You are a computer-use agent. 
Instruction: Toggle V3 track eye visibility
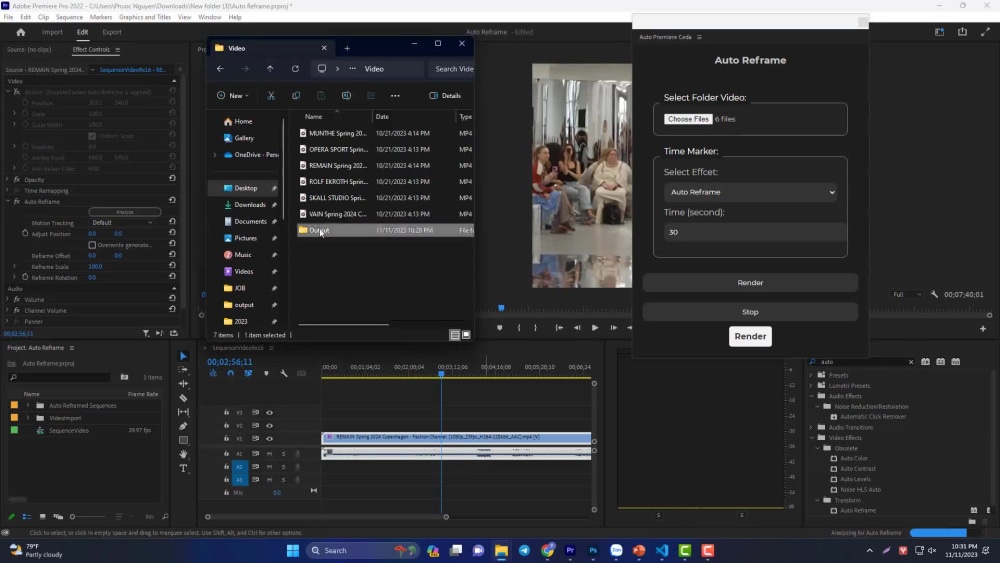click(x=269, y=413)
